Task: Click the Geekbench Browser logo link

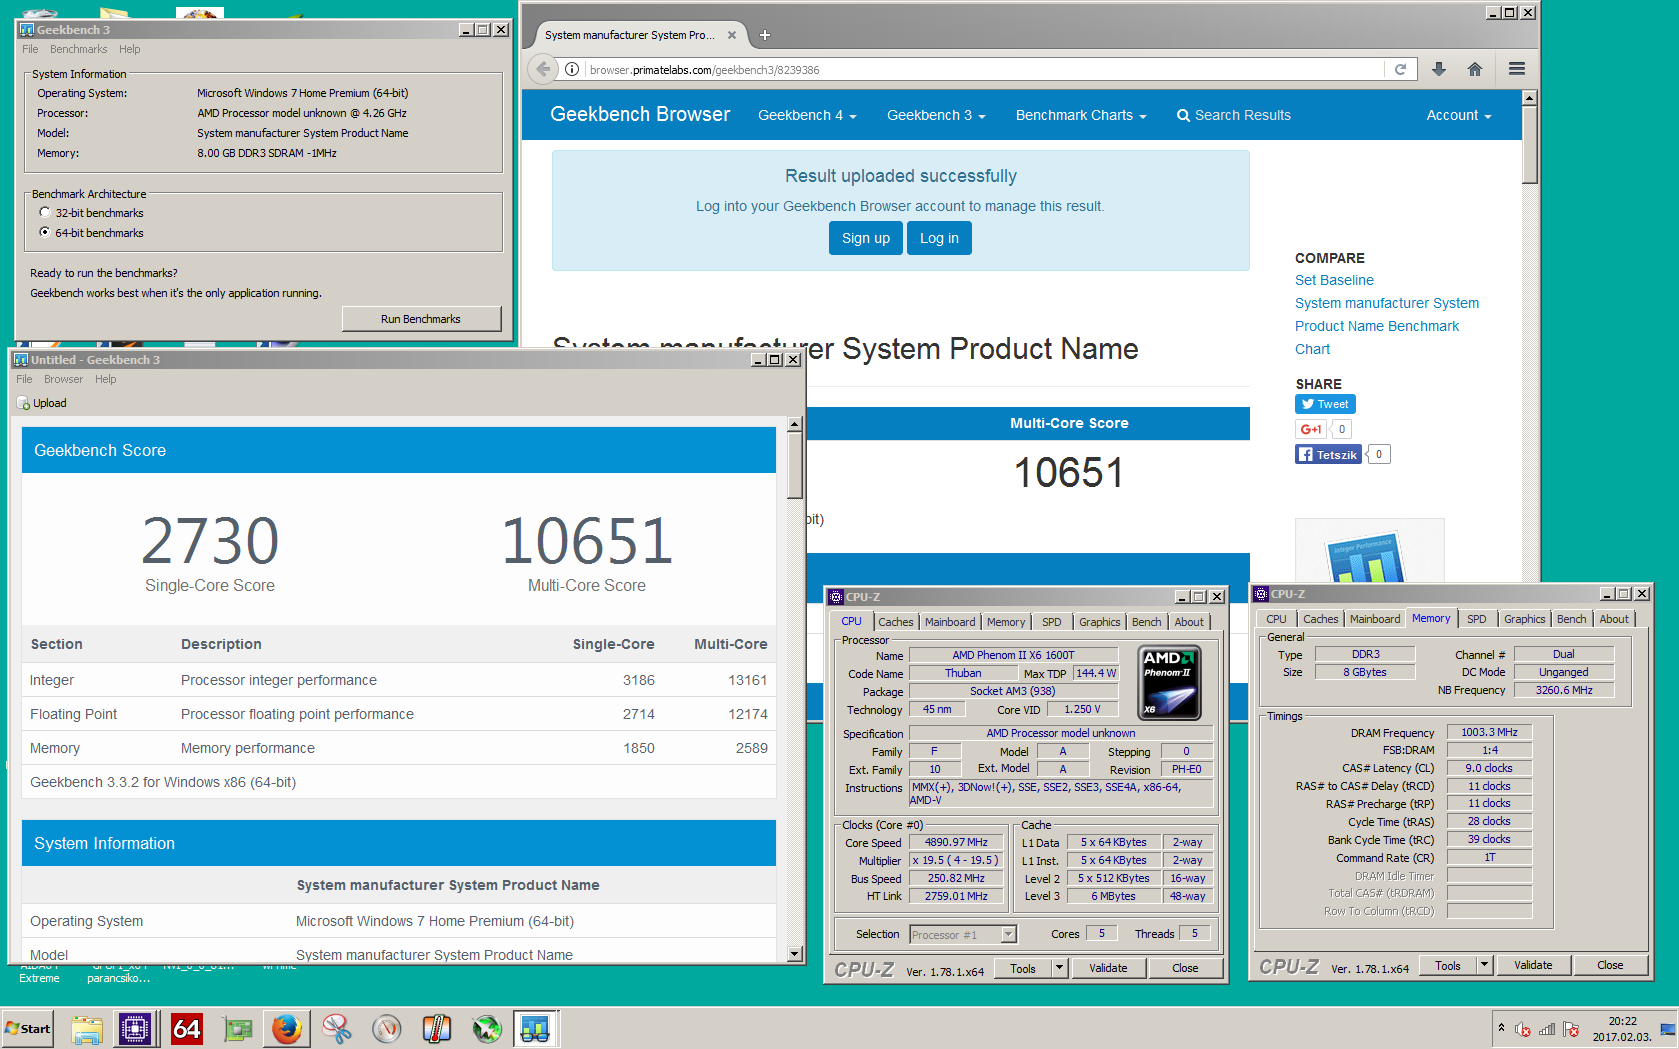Action: point(640,114)
